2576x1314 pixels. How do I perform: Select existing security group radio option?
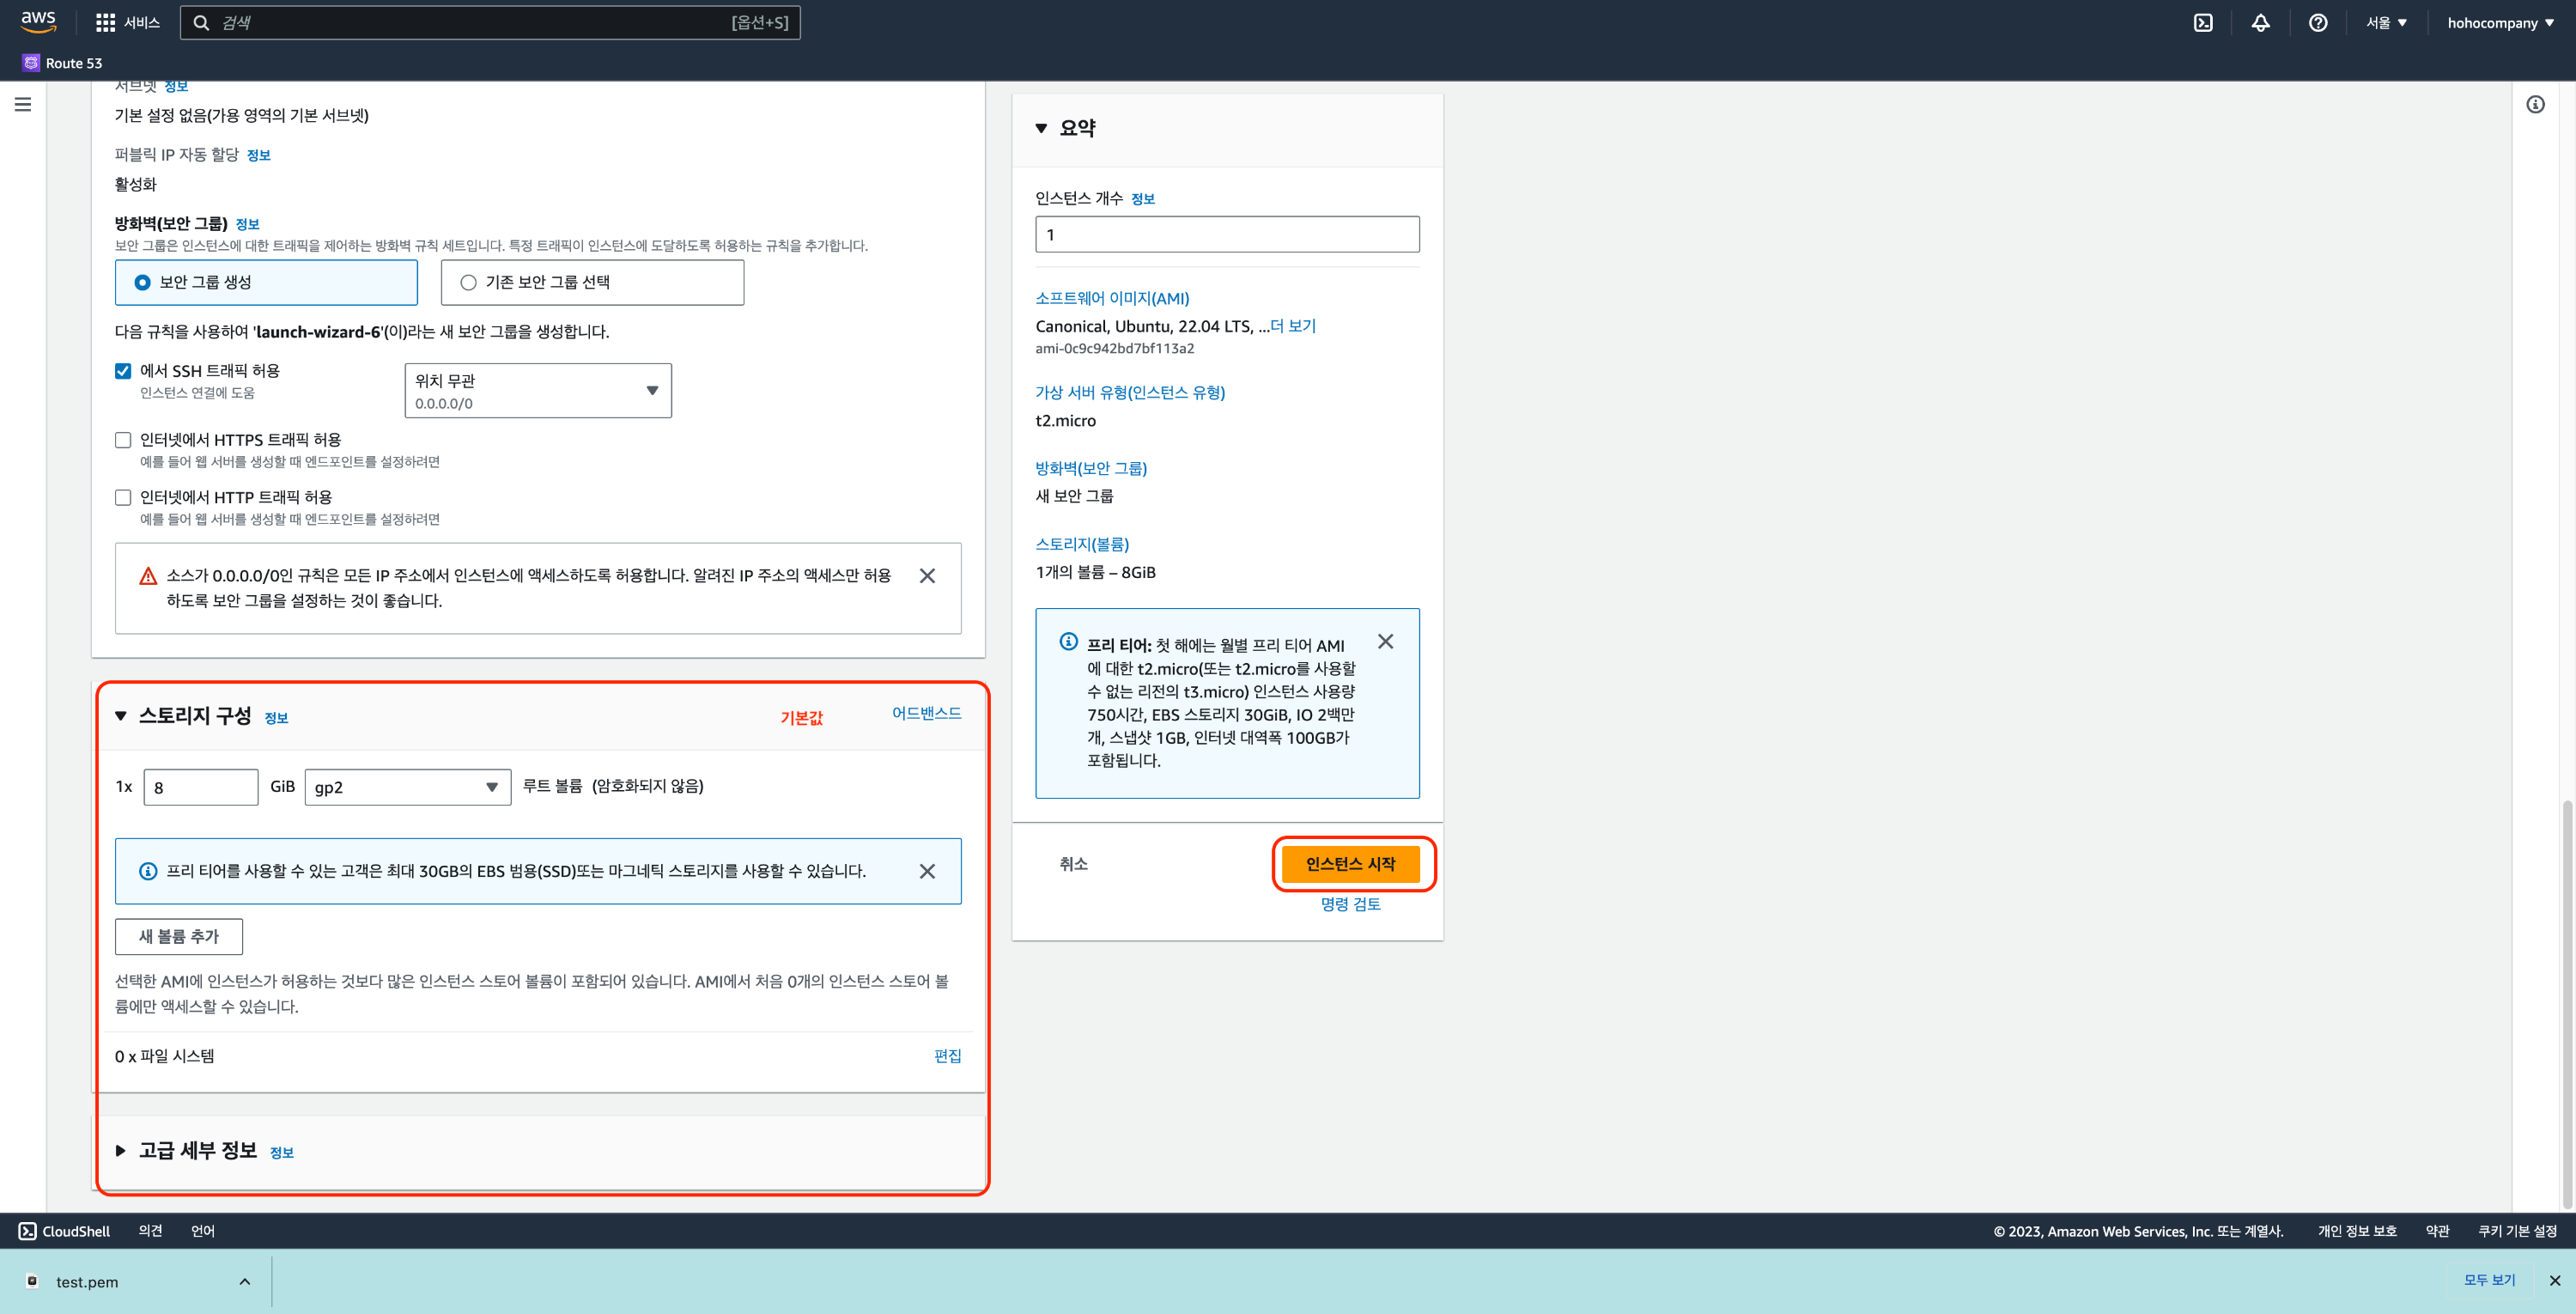tap(468, 283)
